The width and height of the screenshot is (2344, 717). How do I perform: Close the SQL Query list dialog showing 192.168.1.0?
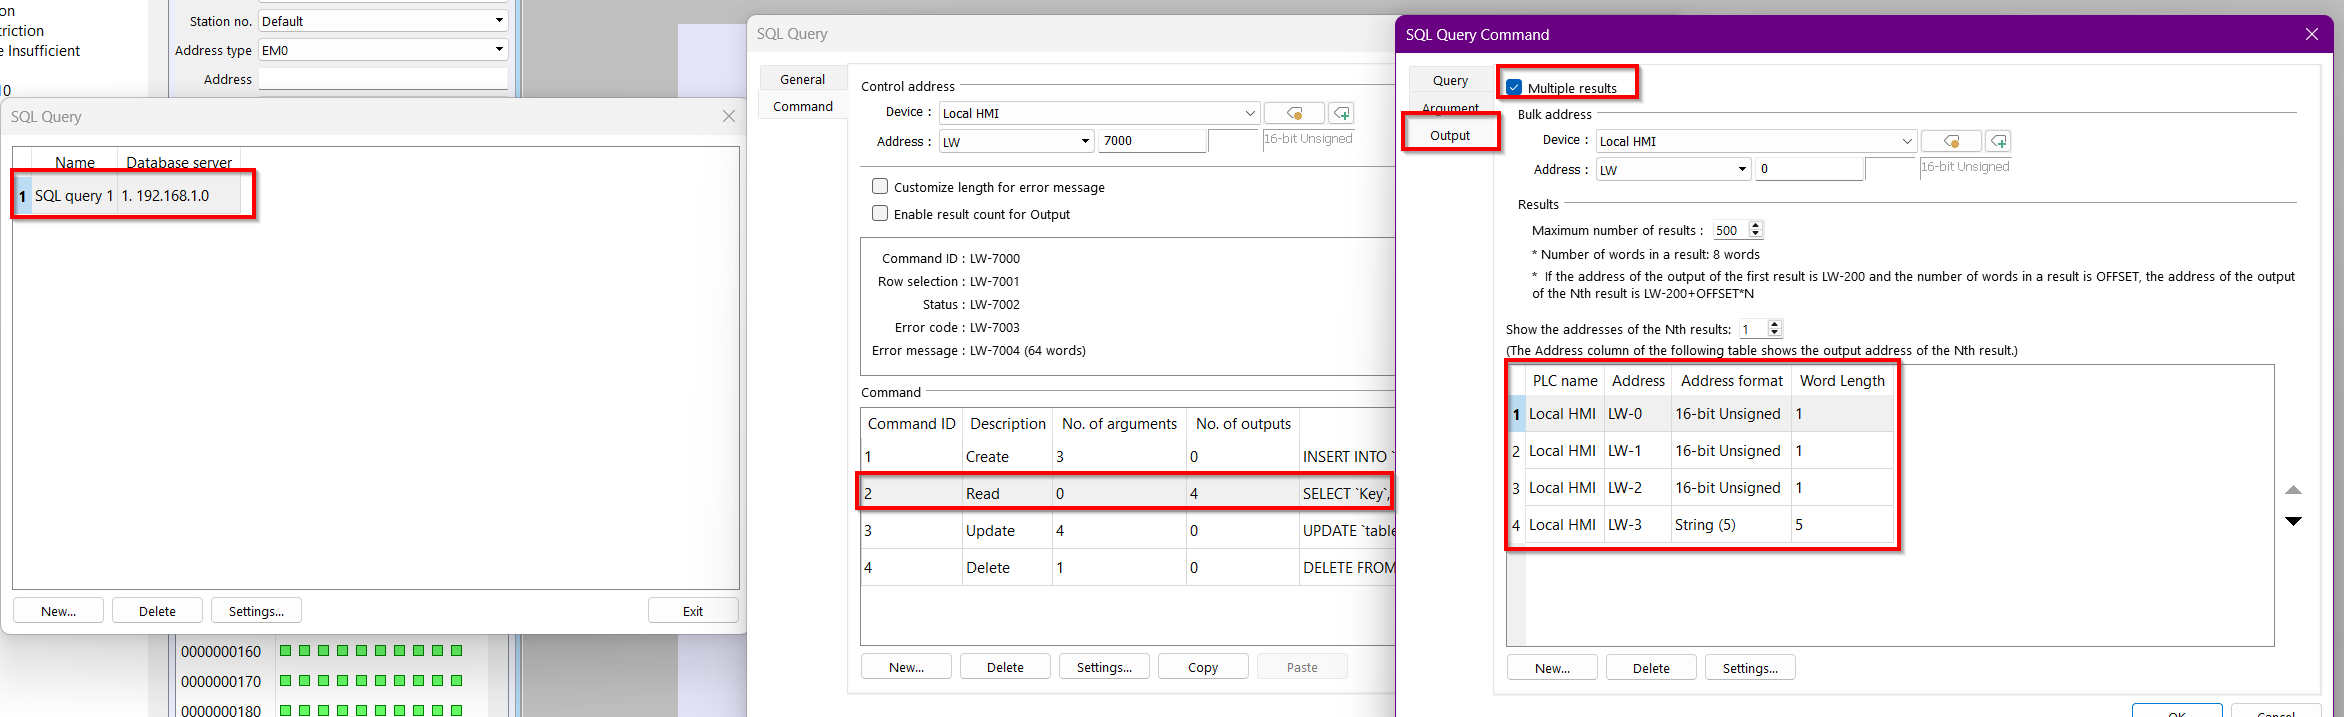[x=729, y=117]
